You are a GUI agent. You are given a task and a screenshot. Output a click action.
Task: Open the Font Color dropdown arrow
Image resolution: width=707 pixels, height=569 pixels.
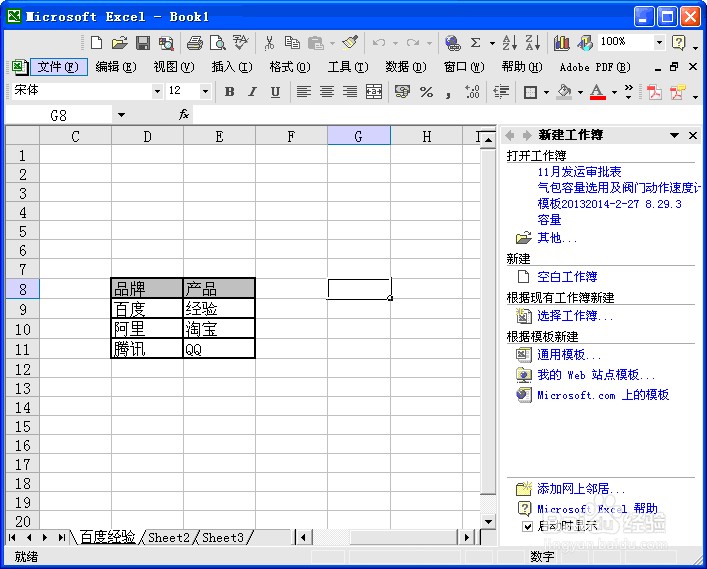pyautogui.click(x=614, y=92)
